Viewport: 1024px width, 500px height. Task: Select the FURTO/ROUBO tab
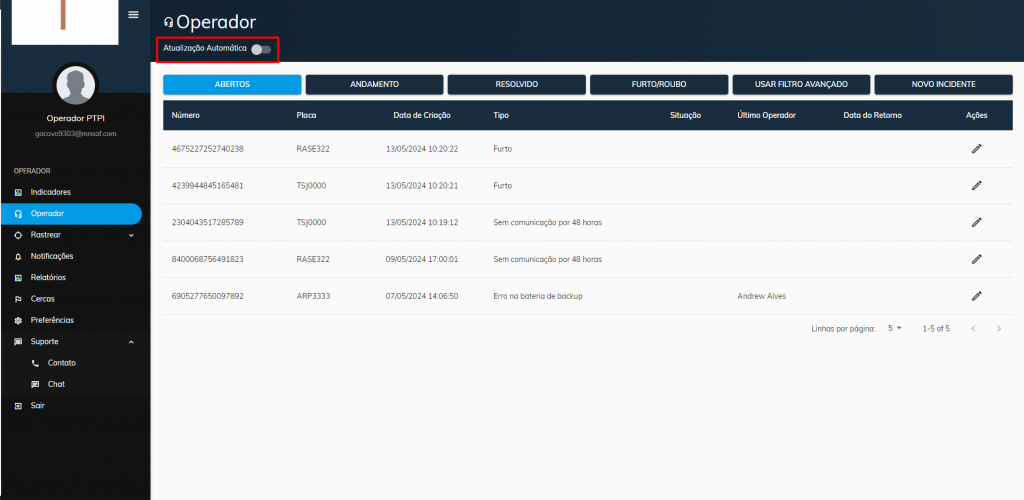coord(659,85)
